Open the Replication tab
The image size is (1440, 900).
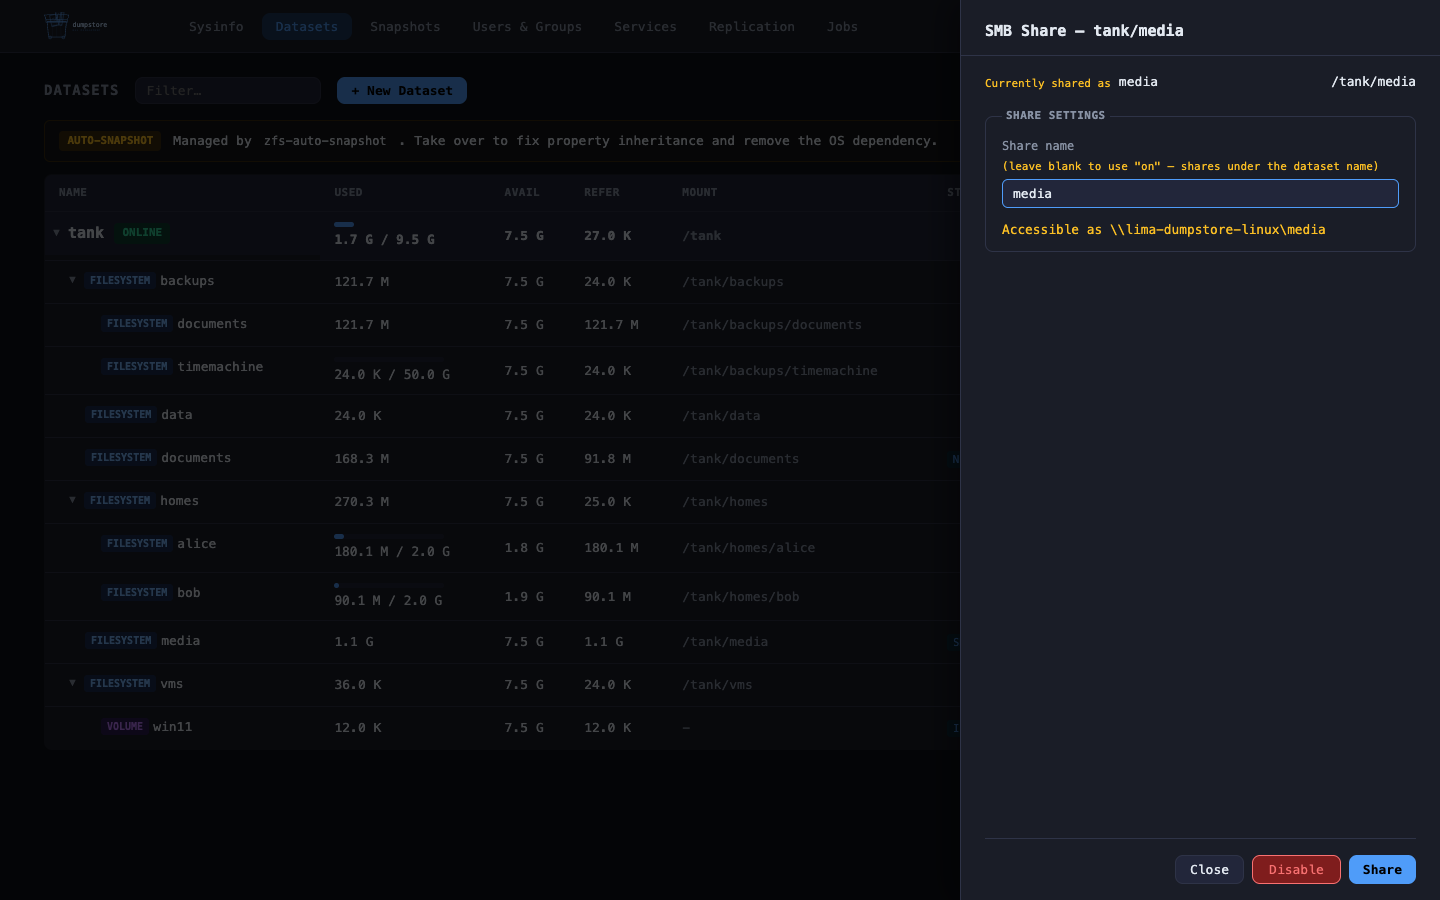[x=752, y=27]
